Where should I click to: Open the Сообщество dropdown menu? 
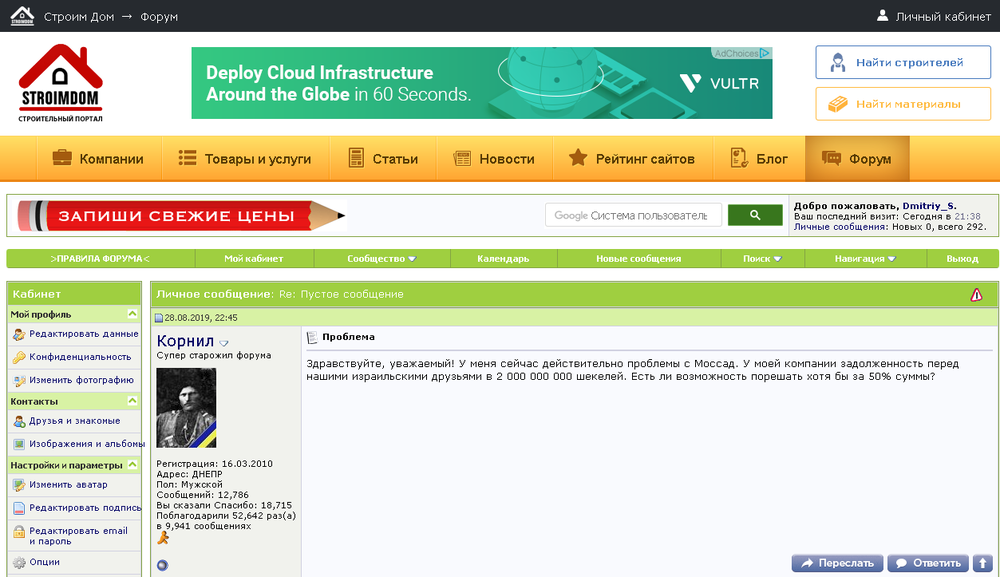tap(381, 259)
